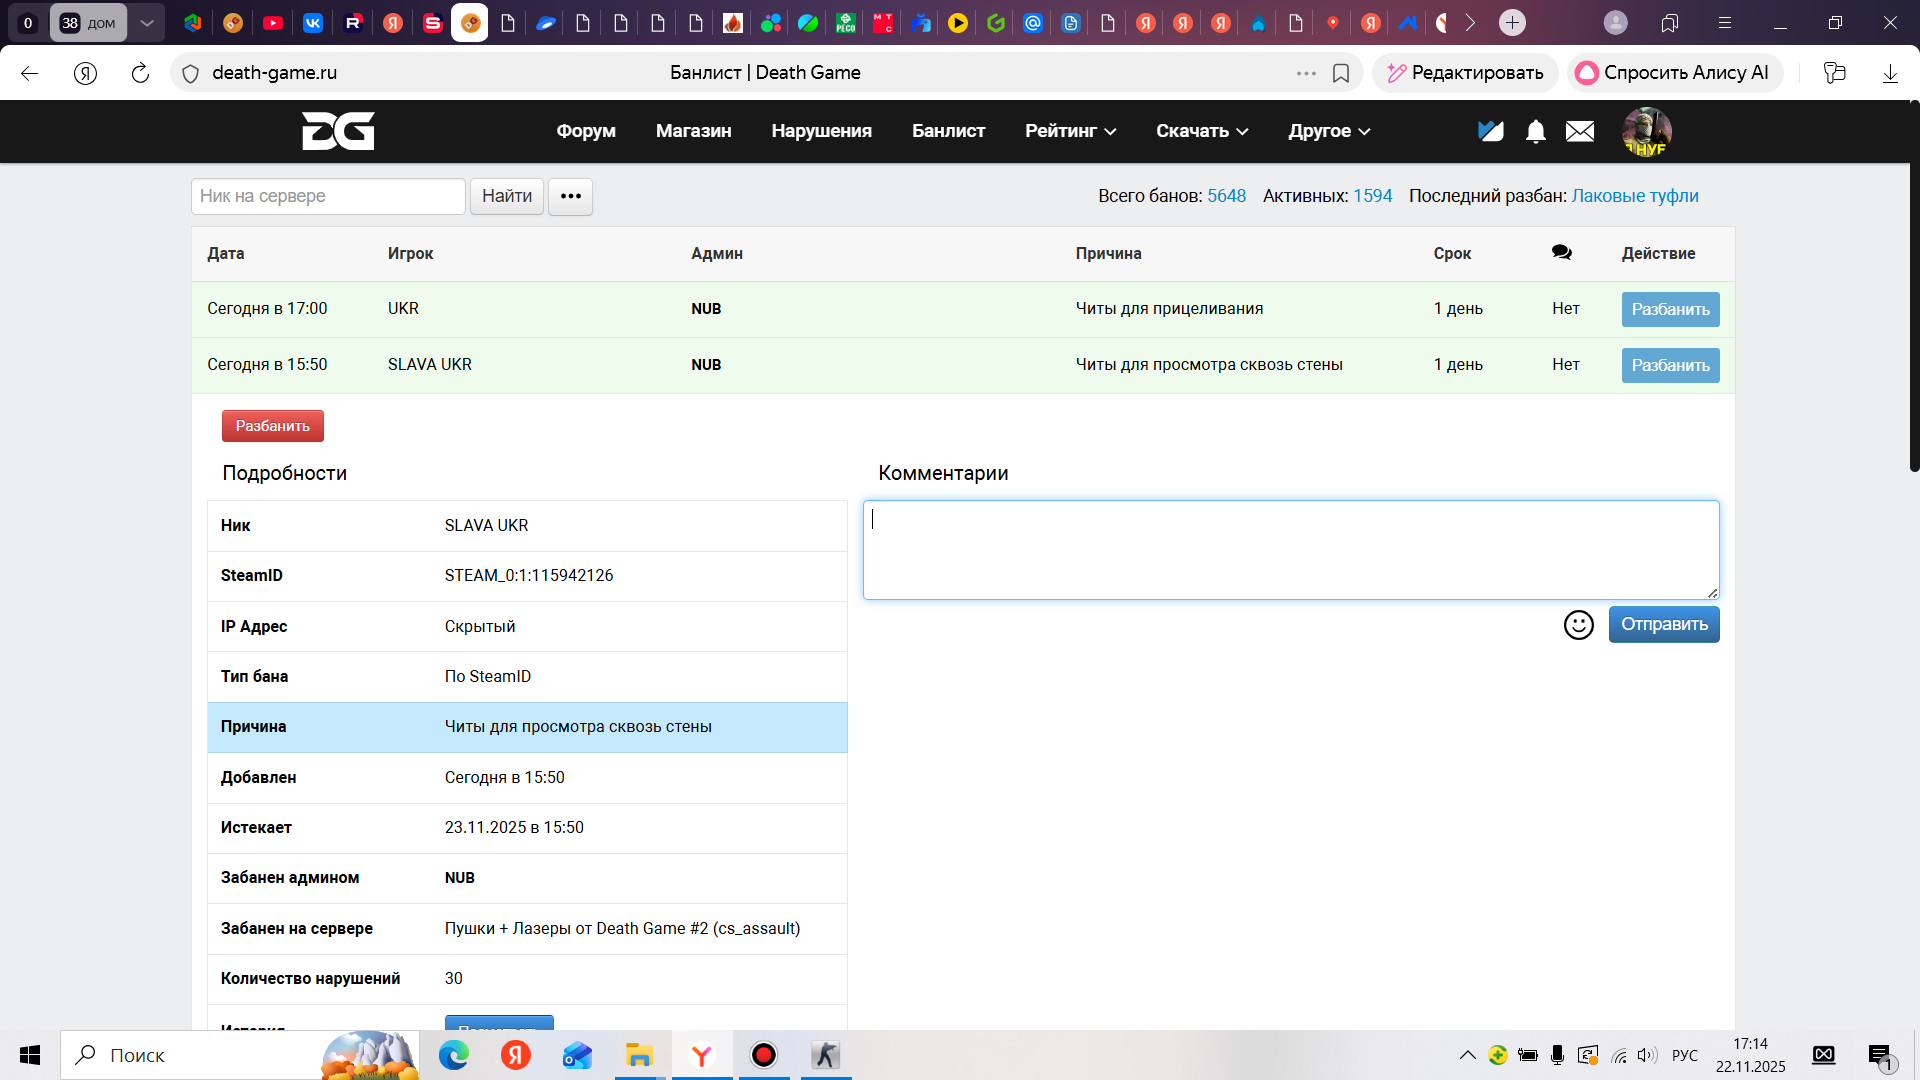Open the emoji smiley picker
Image resolution: width=1920 pixels, height=1080 pixels.
tap(1578, 625)
